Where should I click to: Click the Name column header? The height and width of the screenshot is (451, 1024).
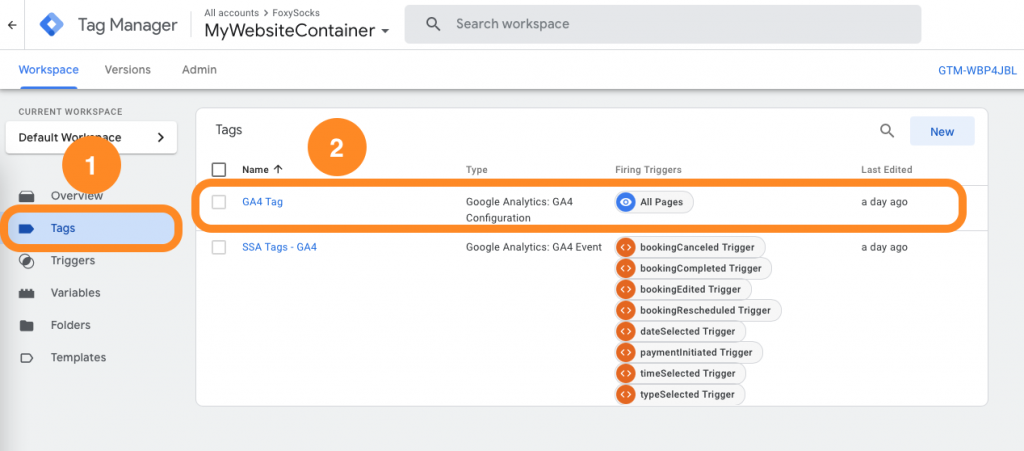coord(255,170)
